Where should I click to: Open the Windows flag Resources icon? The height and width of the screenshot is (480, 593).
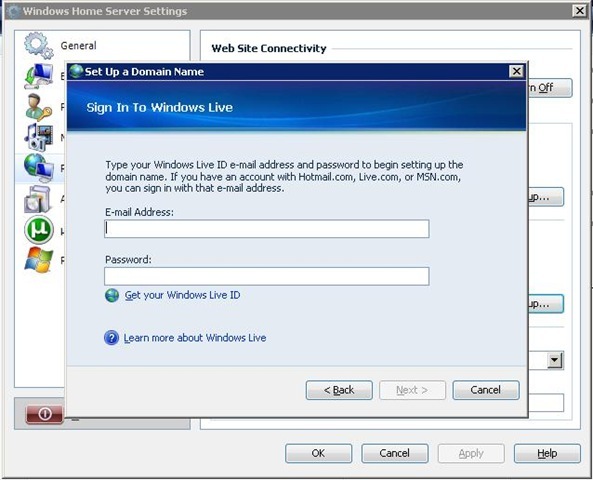(x=39, y=260)
